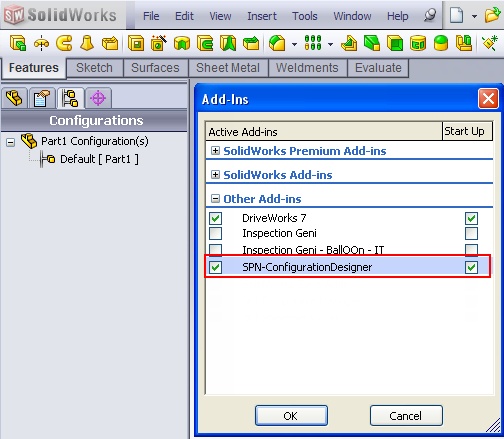504x439 pixels.
Task: Open the Help menu
Action: click(x=397, y=16)
